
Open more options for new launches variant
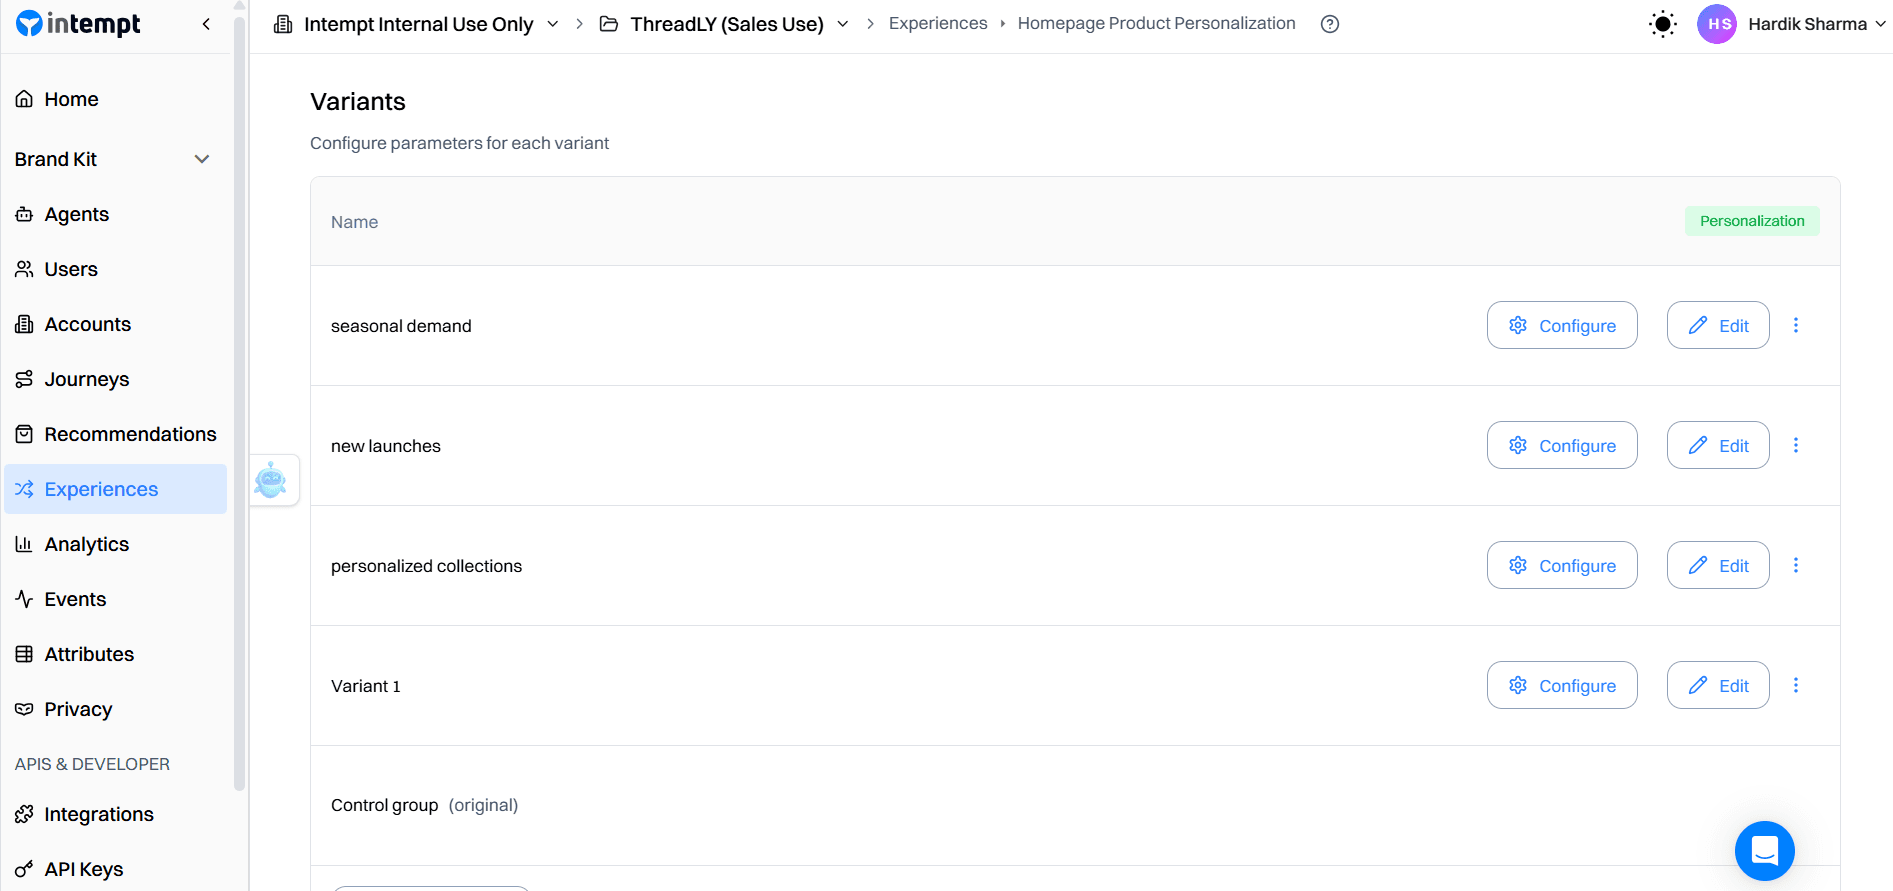(1796, 445)
